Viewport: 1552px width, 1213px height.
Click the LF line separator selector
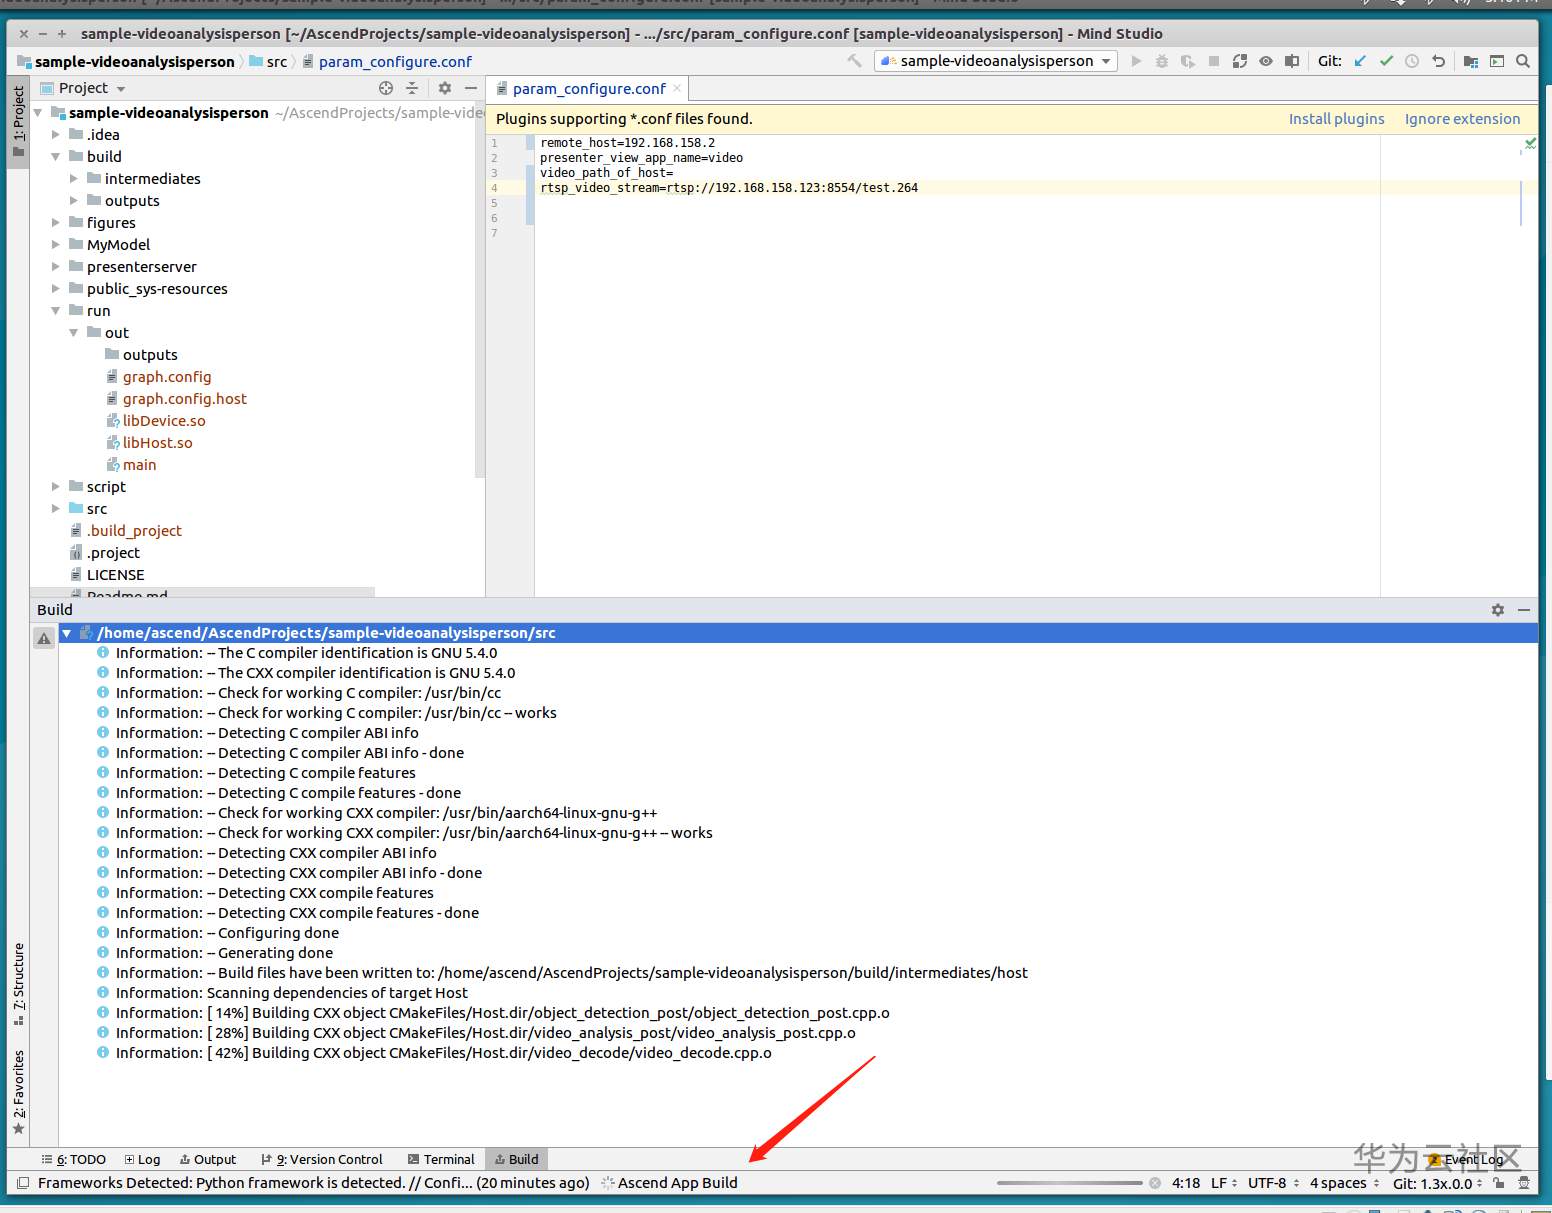tap(1224, 1183)
